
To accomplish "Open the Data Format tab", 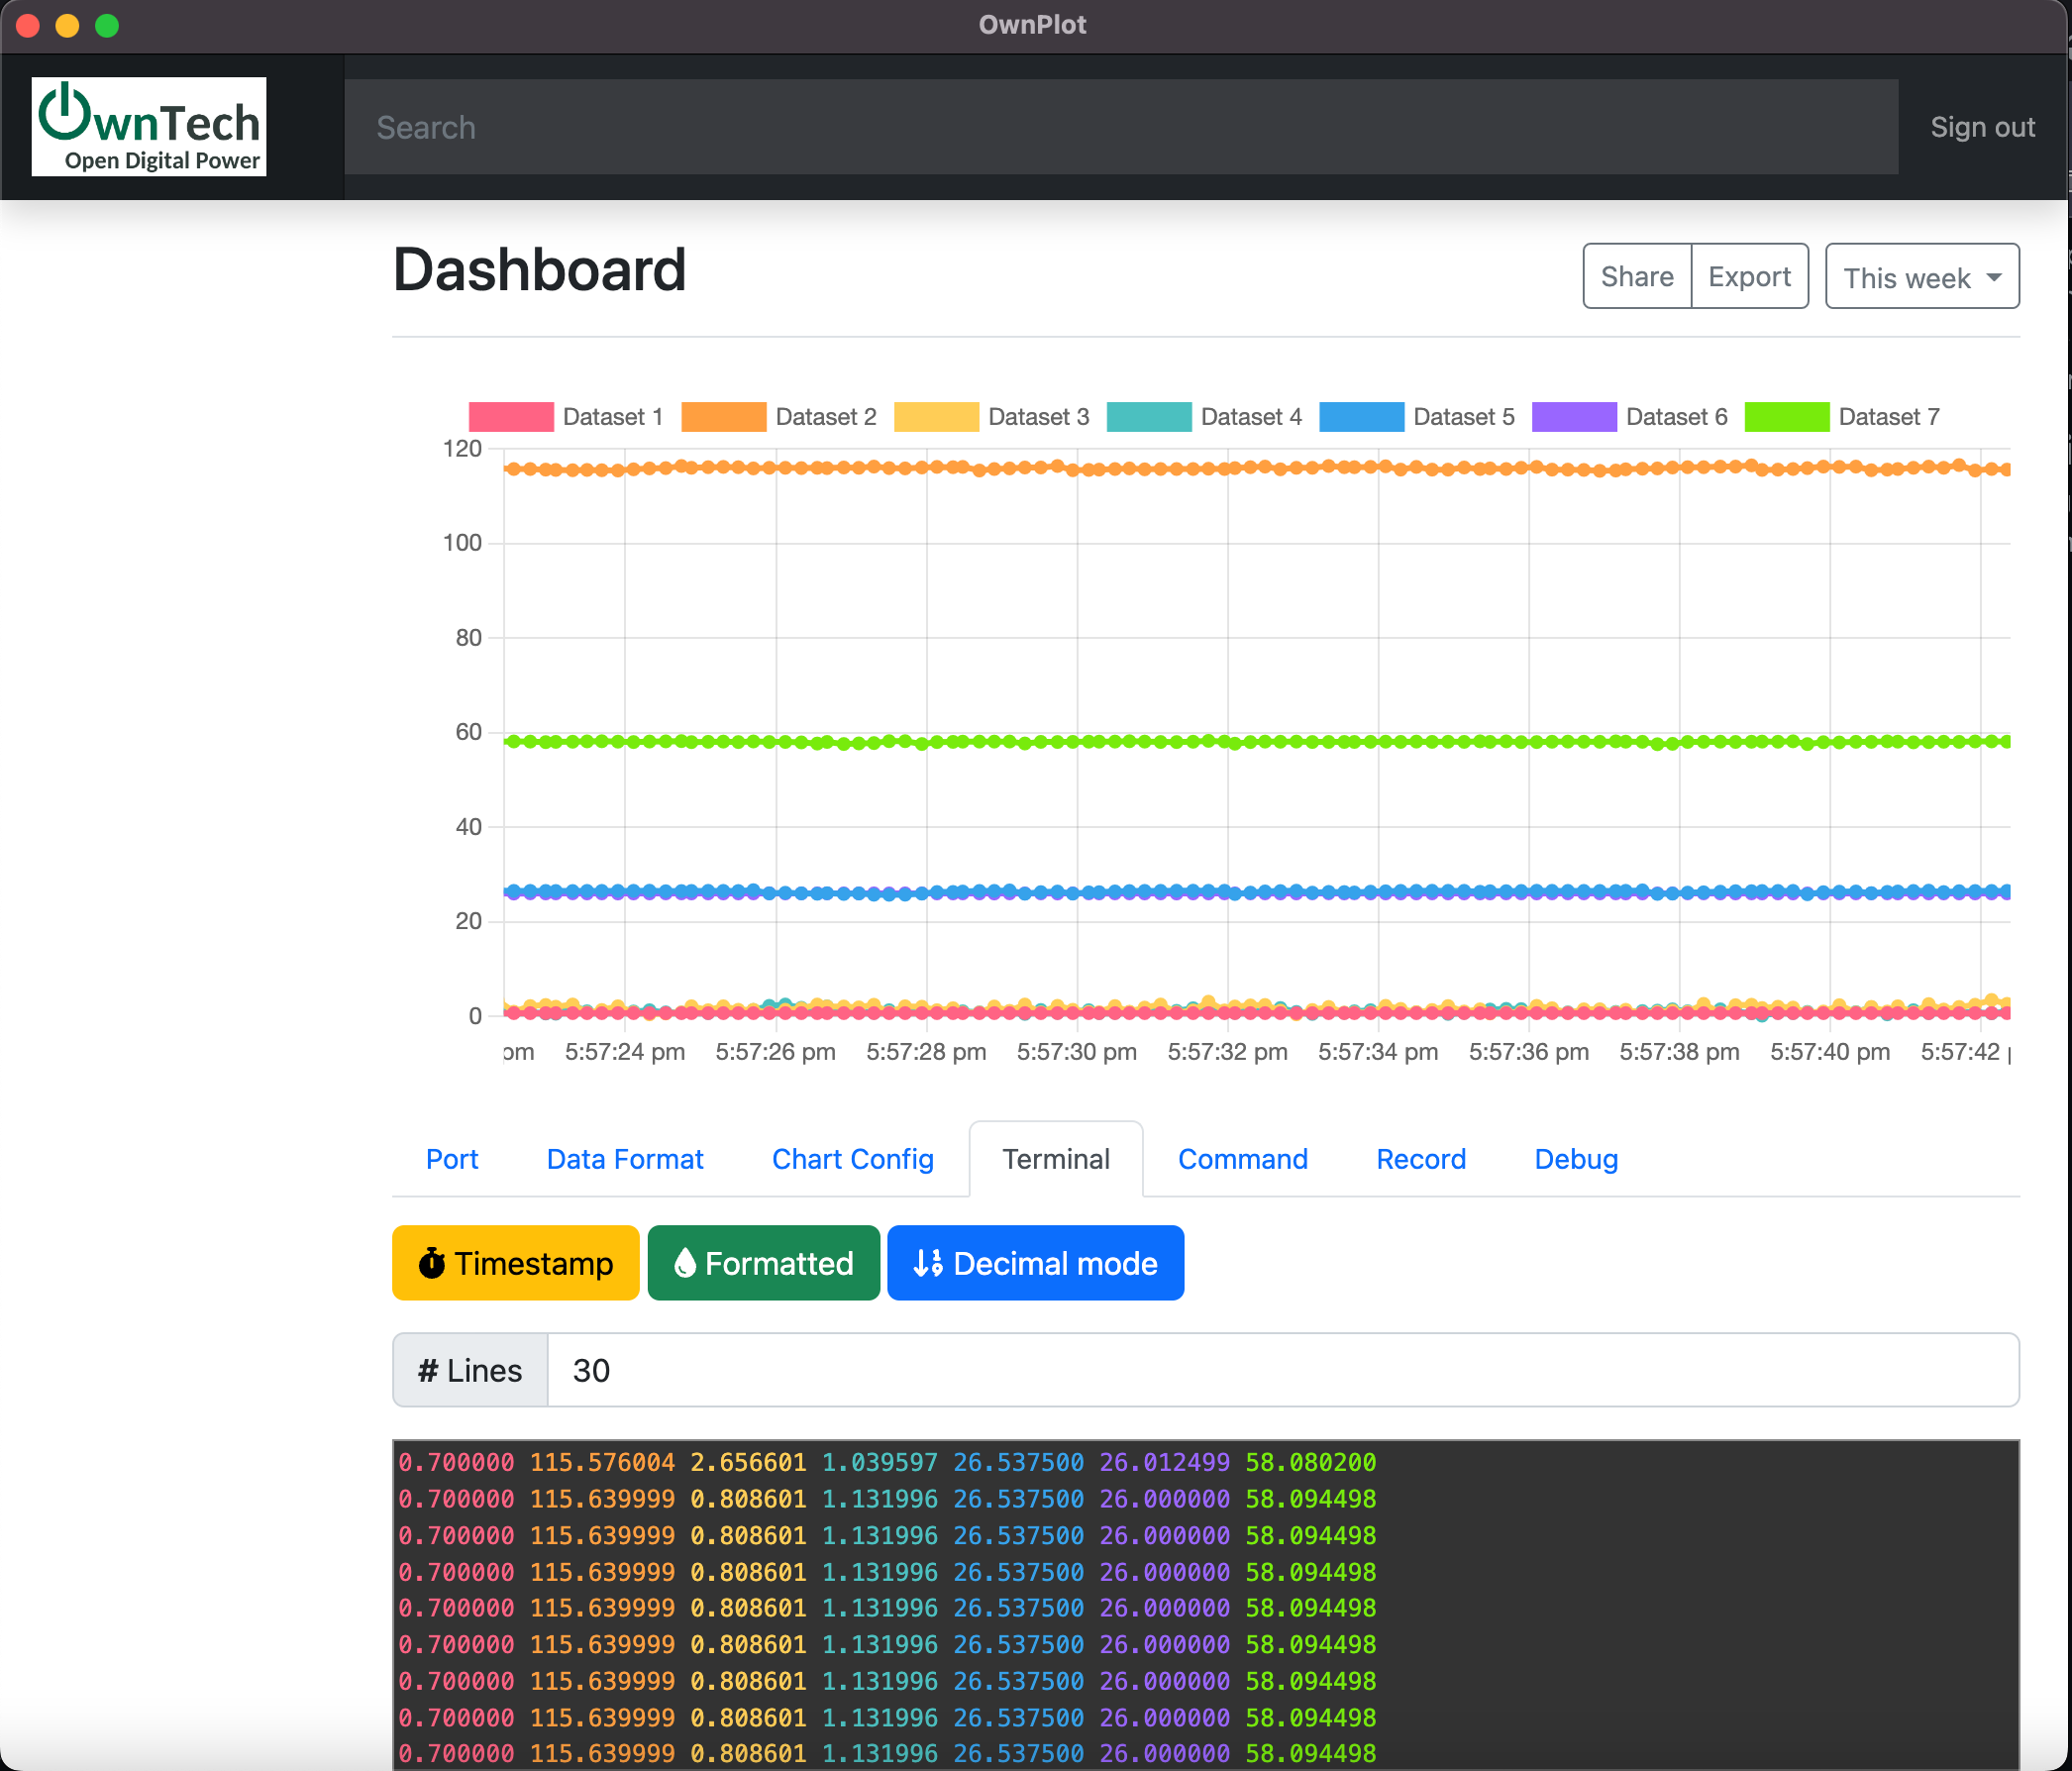I will coord(625,1159).
